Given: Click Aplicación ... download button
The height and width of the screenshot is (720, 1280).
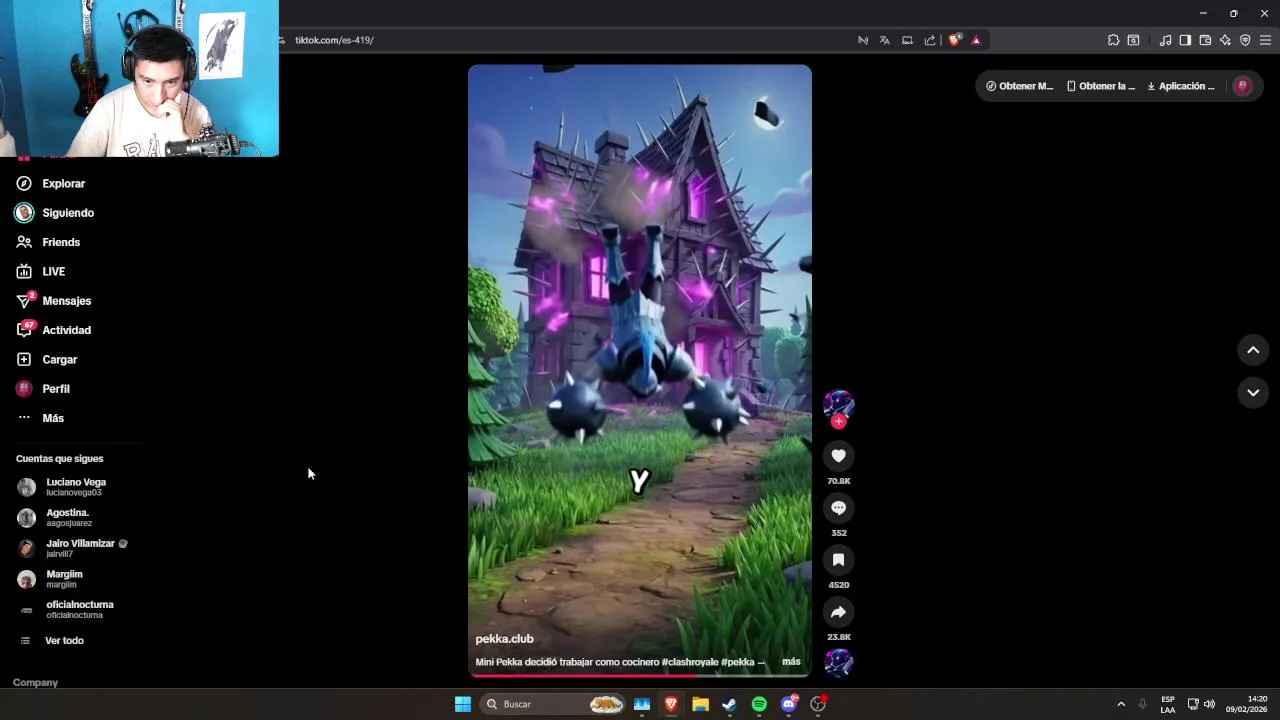Looking at the screenshot, I should 1181,86.
